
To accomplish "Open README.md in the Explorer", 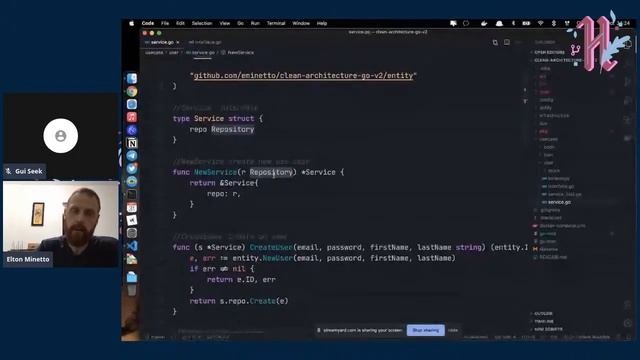I will [553, 257].
